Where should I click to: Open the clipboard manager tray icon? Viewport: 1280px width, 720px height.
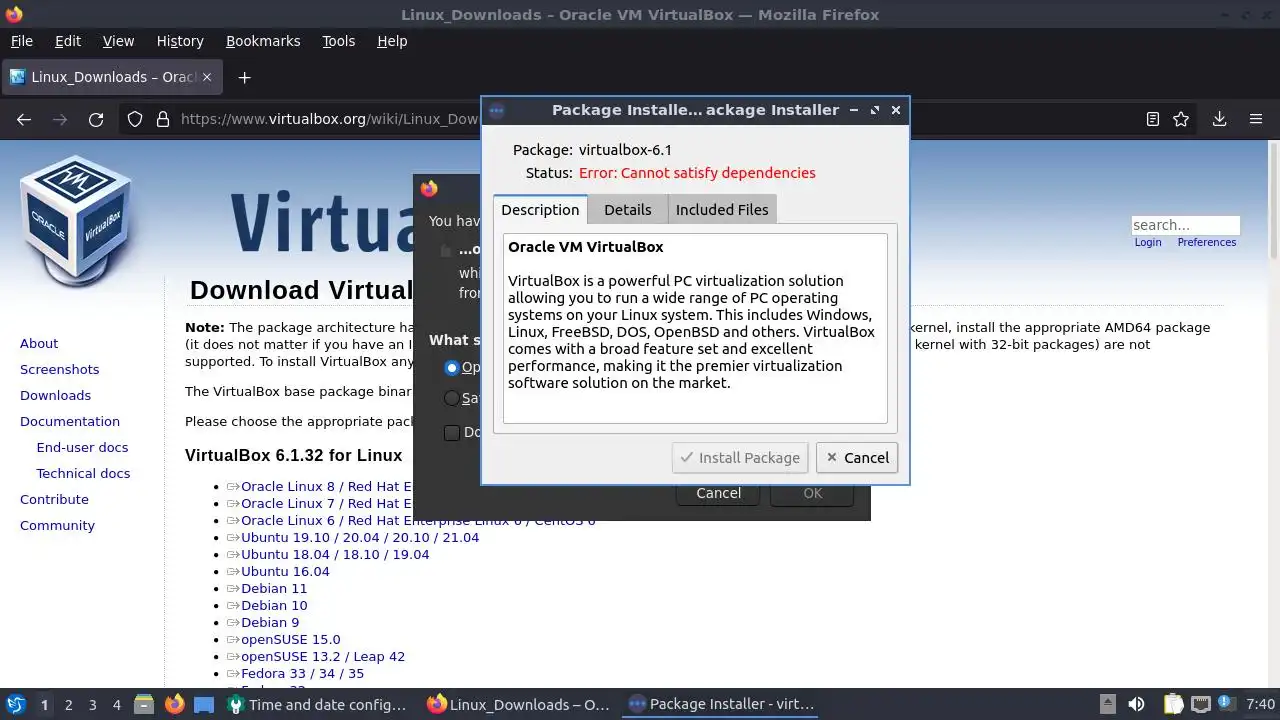[x=1173, y=704]
